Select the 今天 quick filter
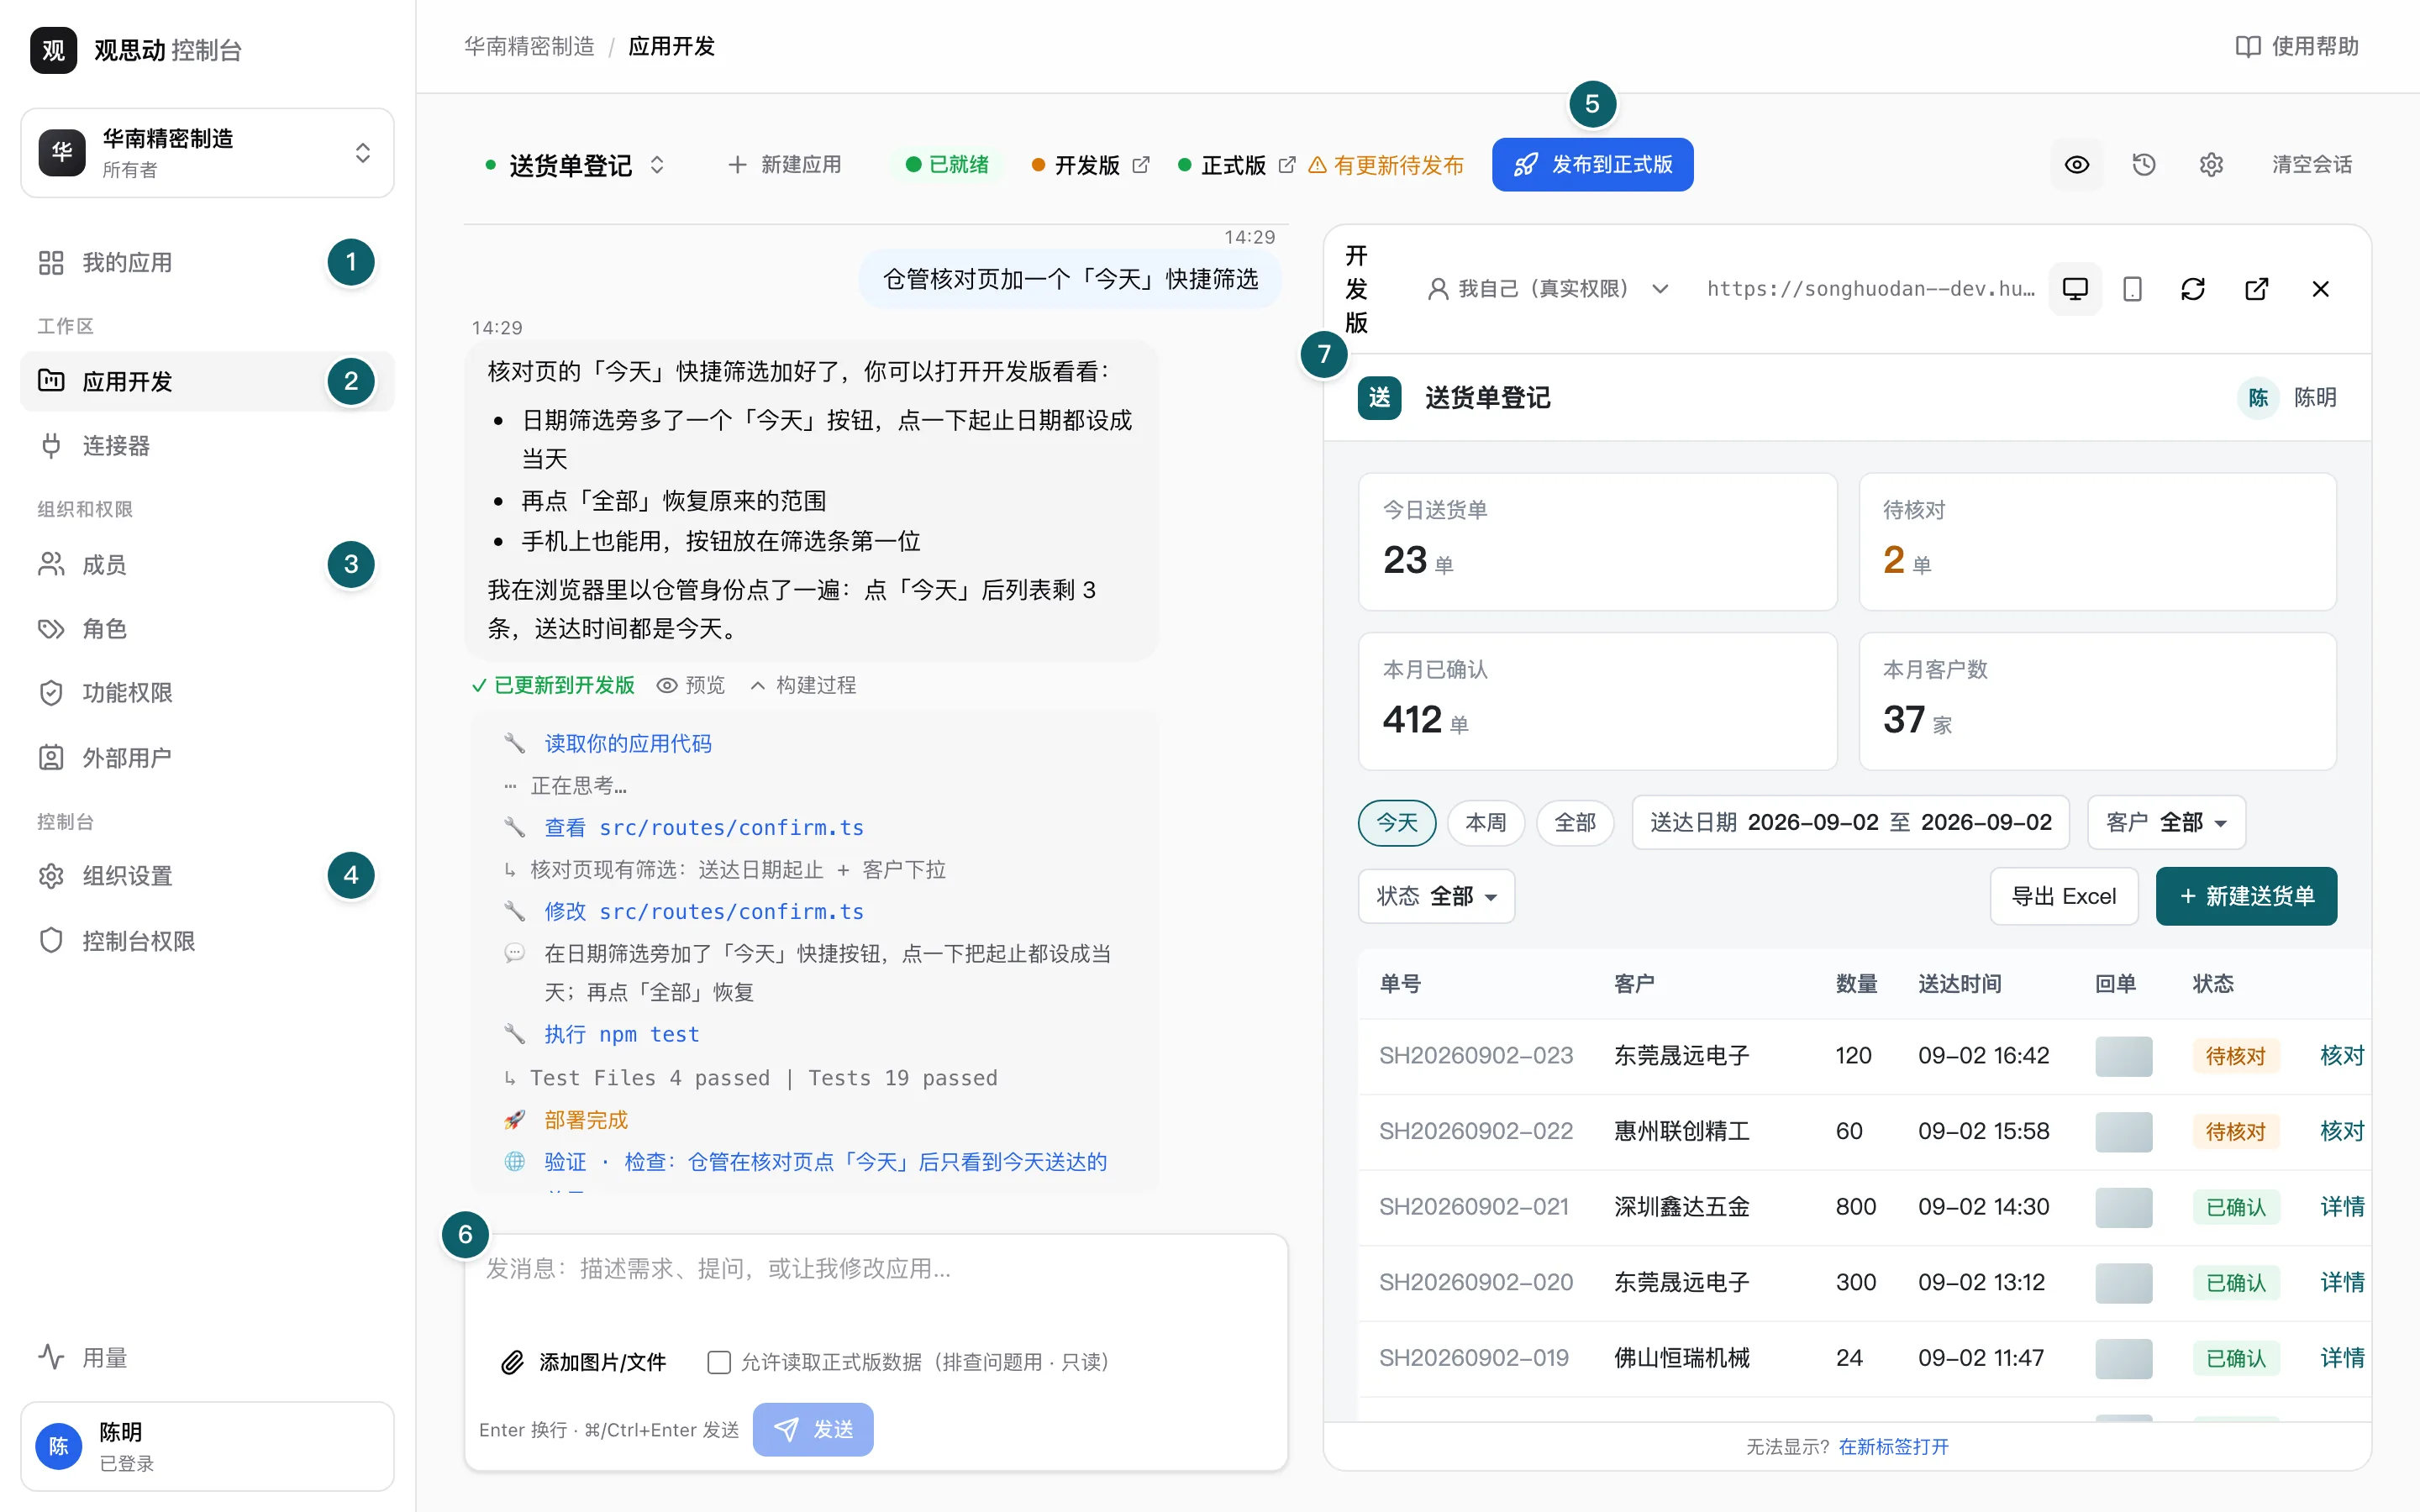Screen dimensions: 2420x1512 (x=1396, y=823)
